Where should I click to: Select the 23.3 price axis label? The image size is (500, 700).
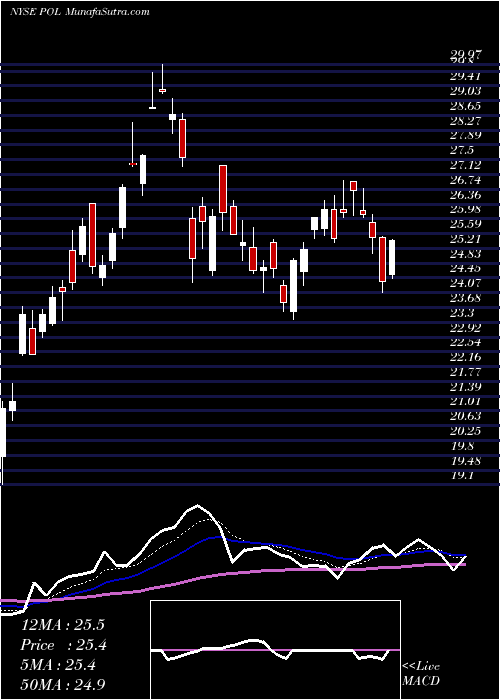click(x=462, y=312)
